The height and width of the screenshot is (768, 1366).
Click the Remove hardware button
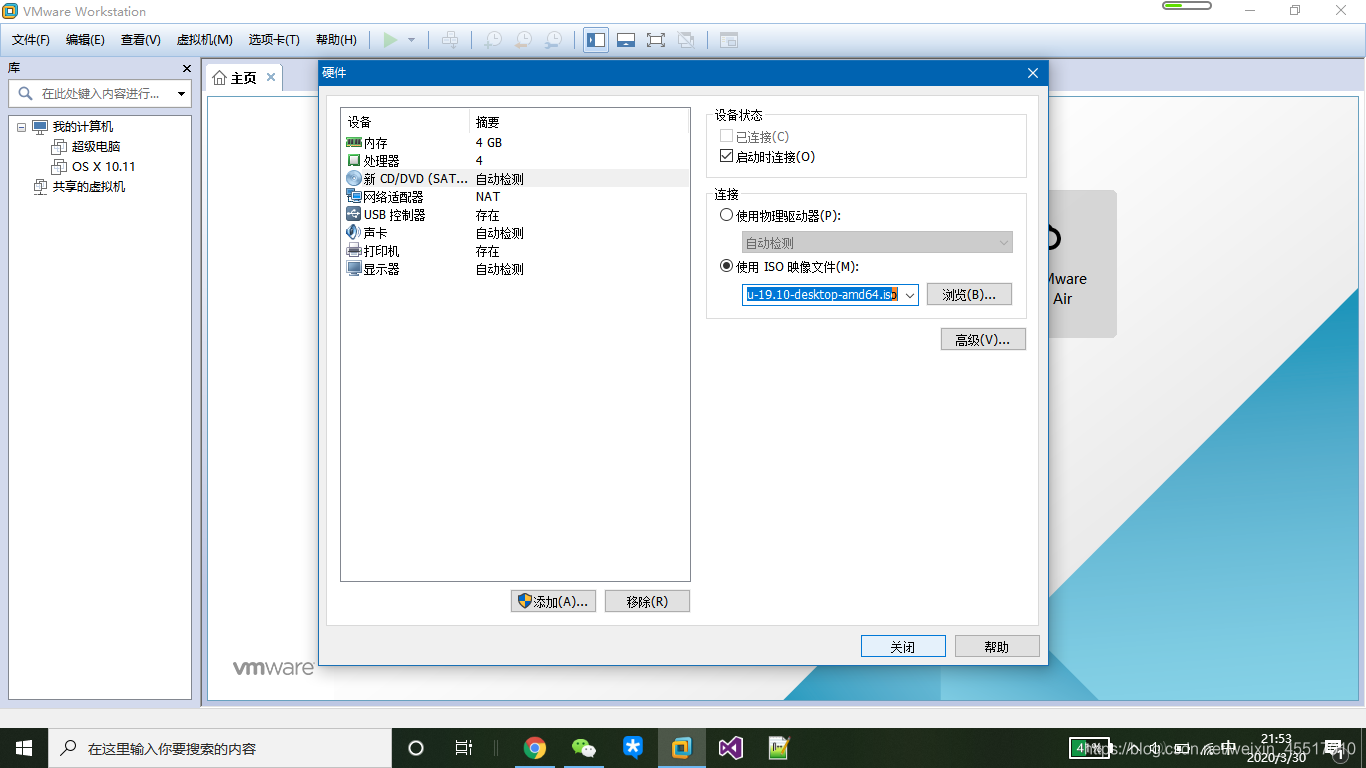click(647, 601)
